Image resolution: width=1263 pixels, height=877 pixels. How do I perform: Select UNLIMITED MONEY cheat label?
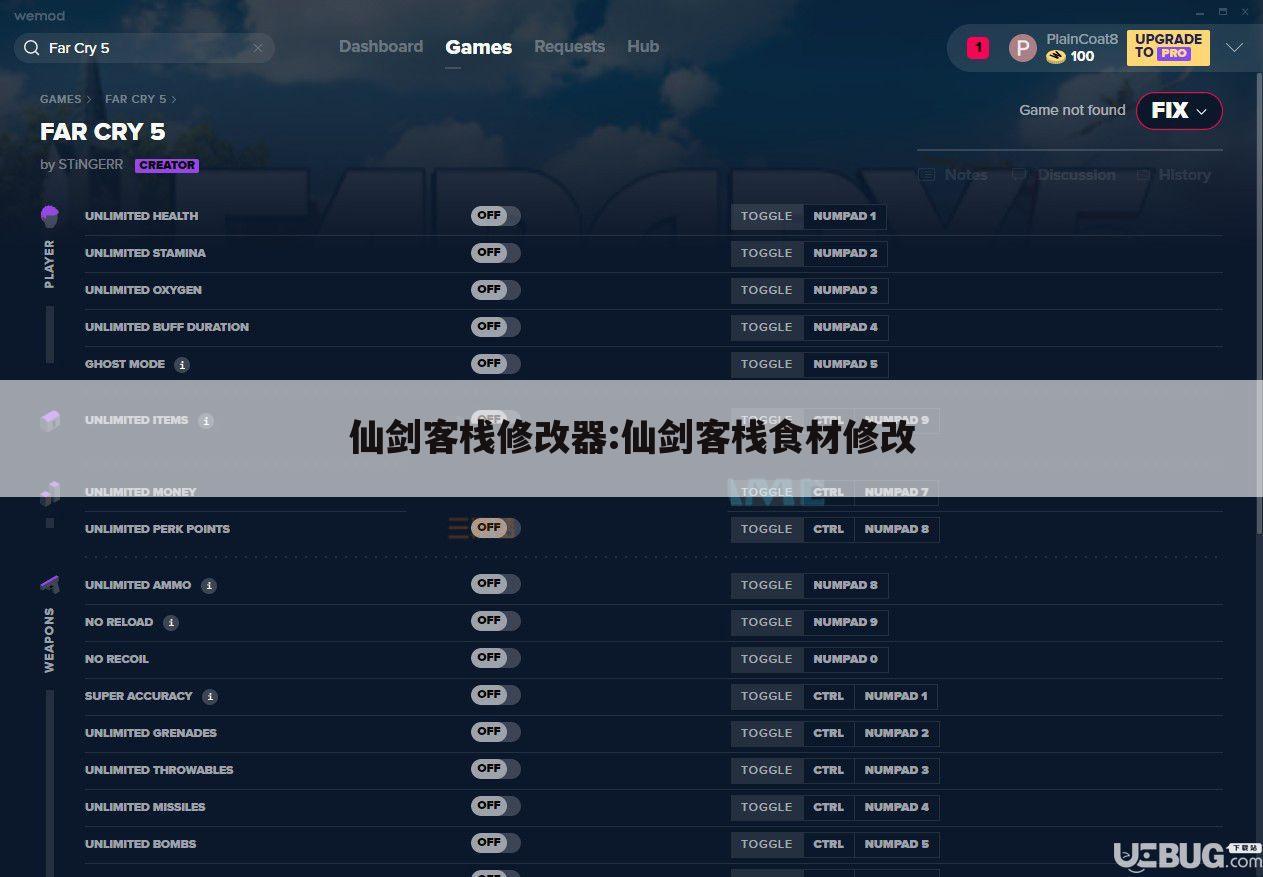click(x=141, y=492)
